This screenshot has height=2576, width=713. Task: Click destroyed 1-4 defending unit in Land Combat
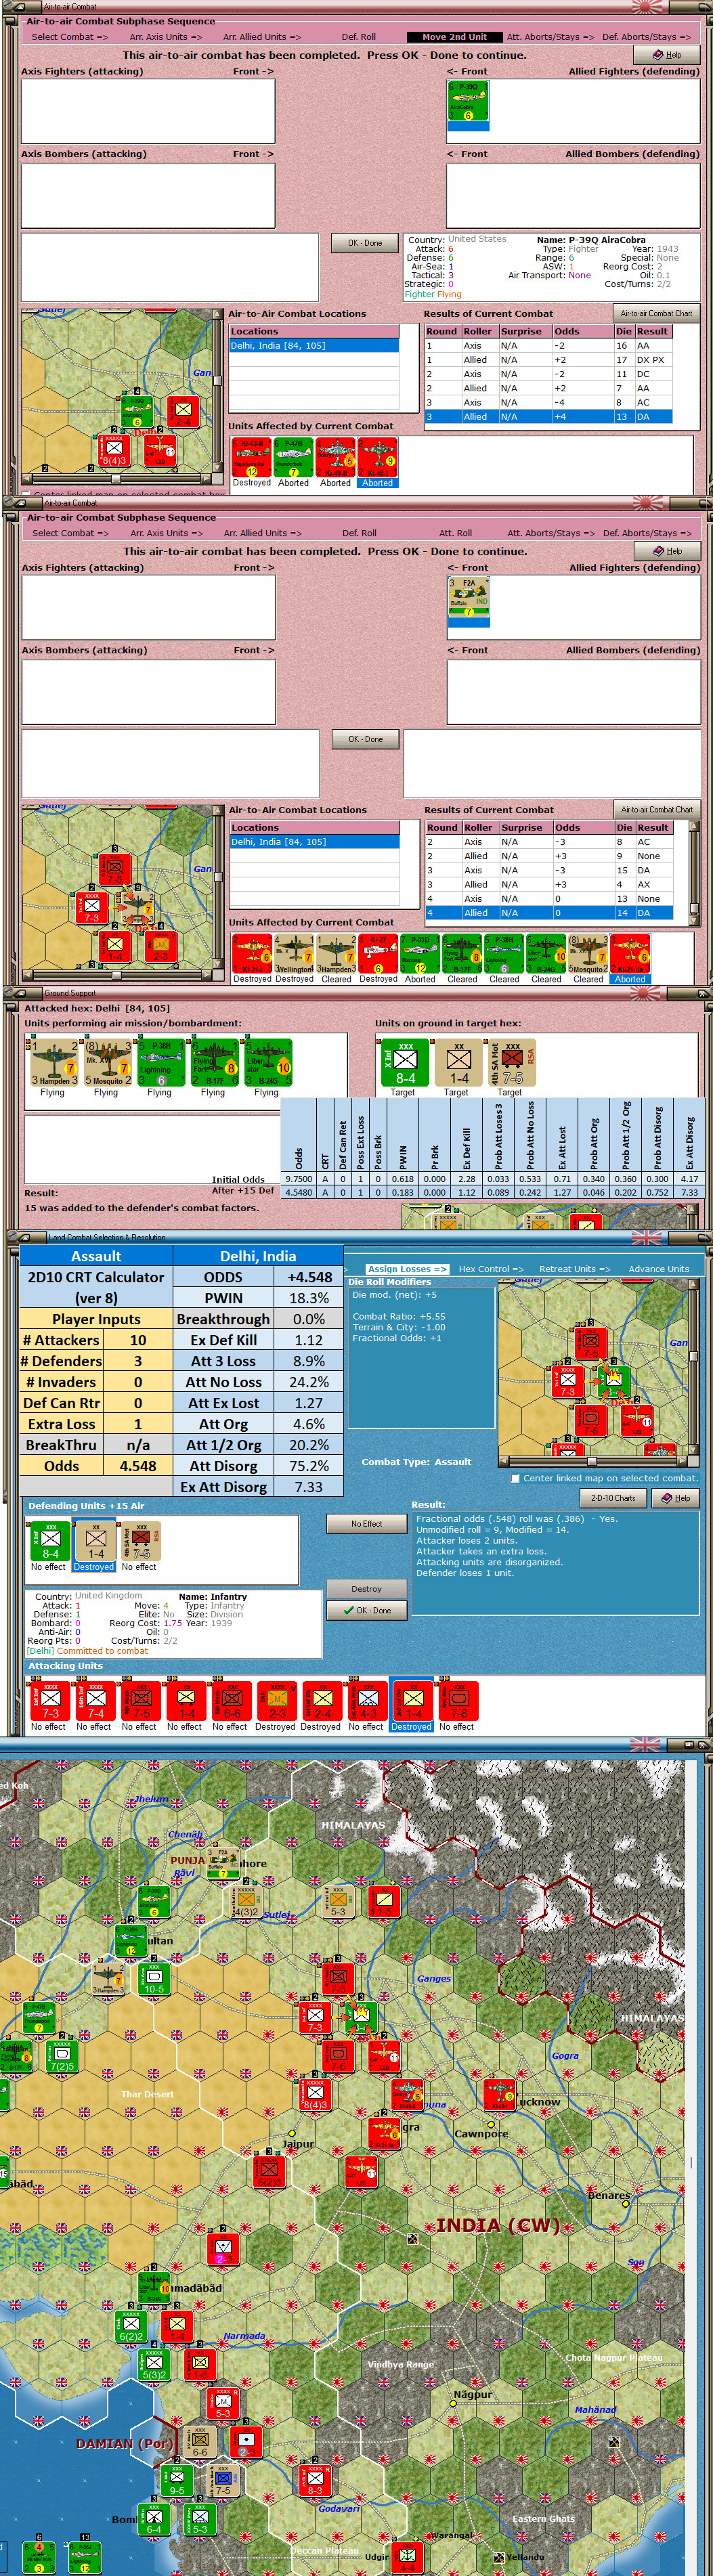tap(95, 1541)
